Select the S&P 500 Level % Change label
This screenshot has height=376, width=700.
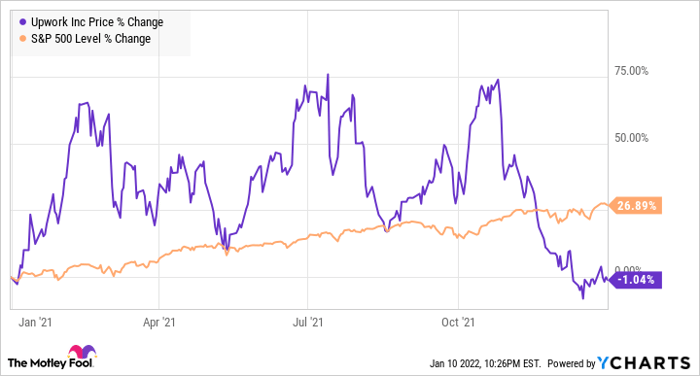91,39
